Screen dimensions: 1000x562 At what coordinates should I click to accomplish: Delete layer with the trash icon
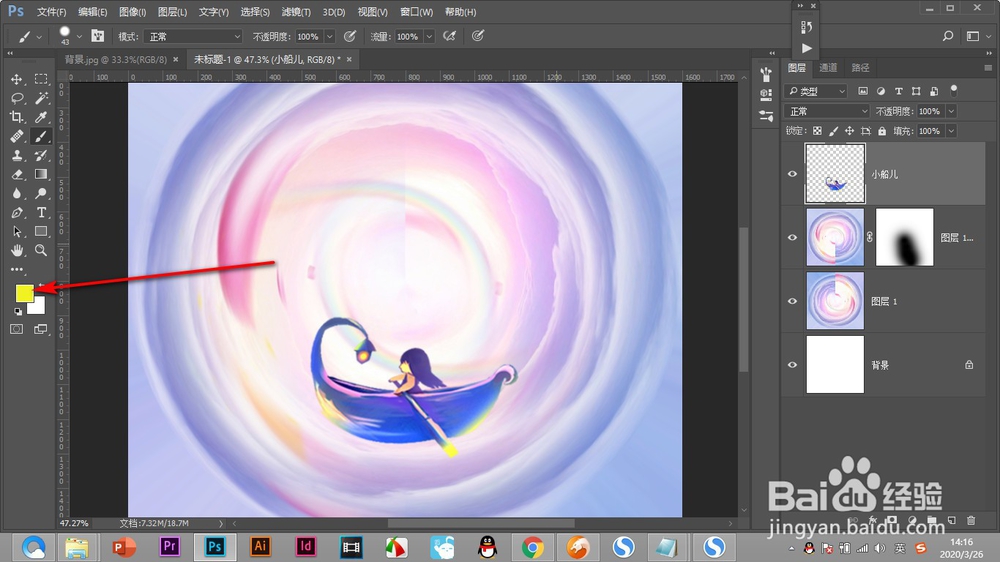tap(971, 521)
